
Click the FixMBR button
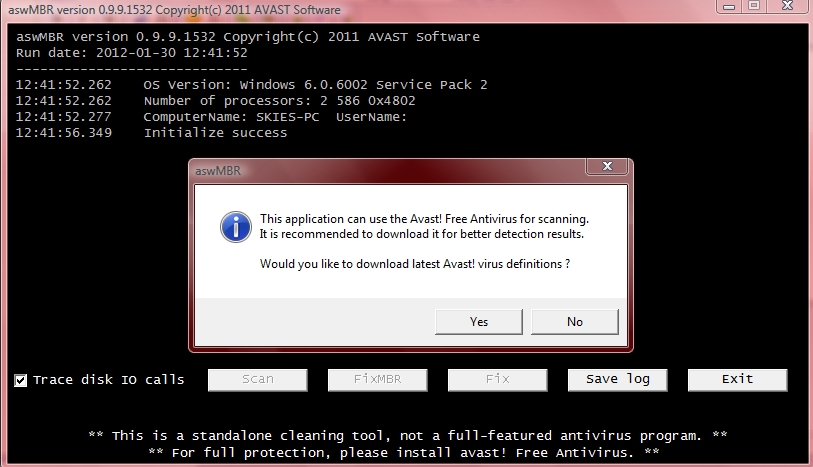click(377, 380)
